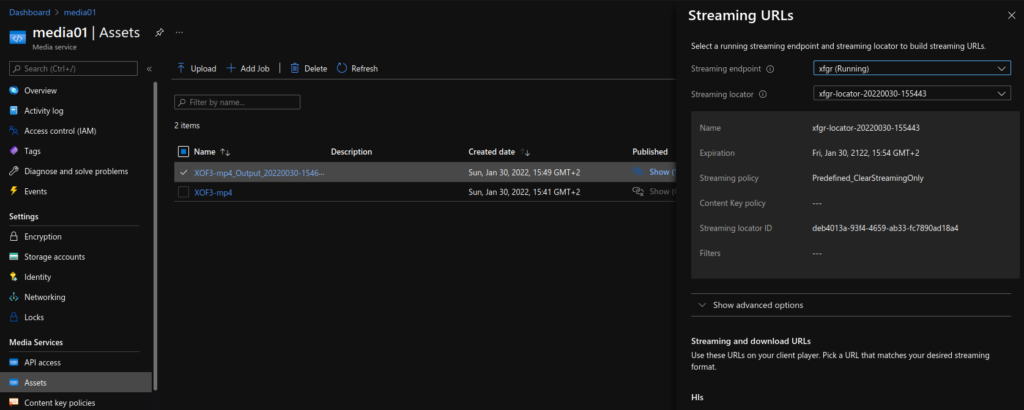This screenshot has height=410, width=1024.
Task: Click the date Sun, Jan 30, 2022, 15:41
Action: click(524, 192)
